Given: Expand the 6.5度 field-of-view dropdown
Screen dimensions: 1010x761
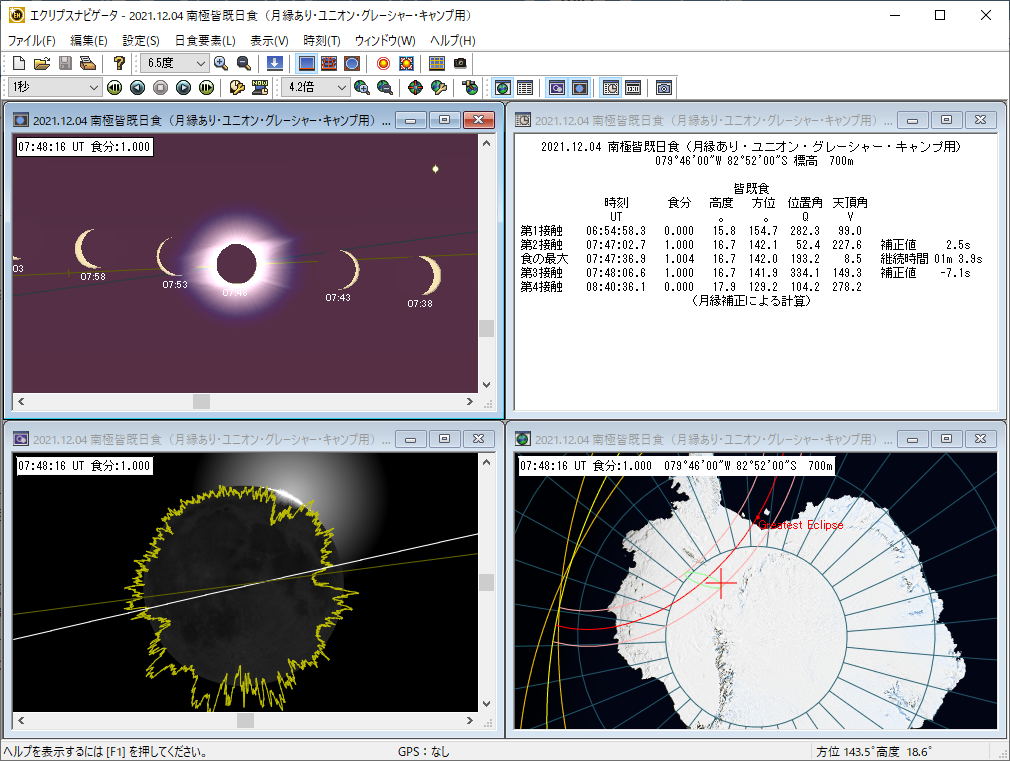Looking at the screenshot, I should click(x=200, y=63).
